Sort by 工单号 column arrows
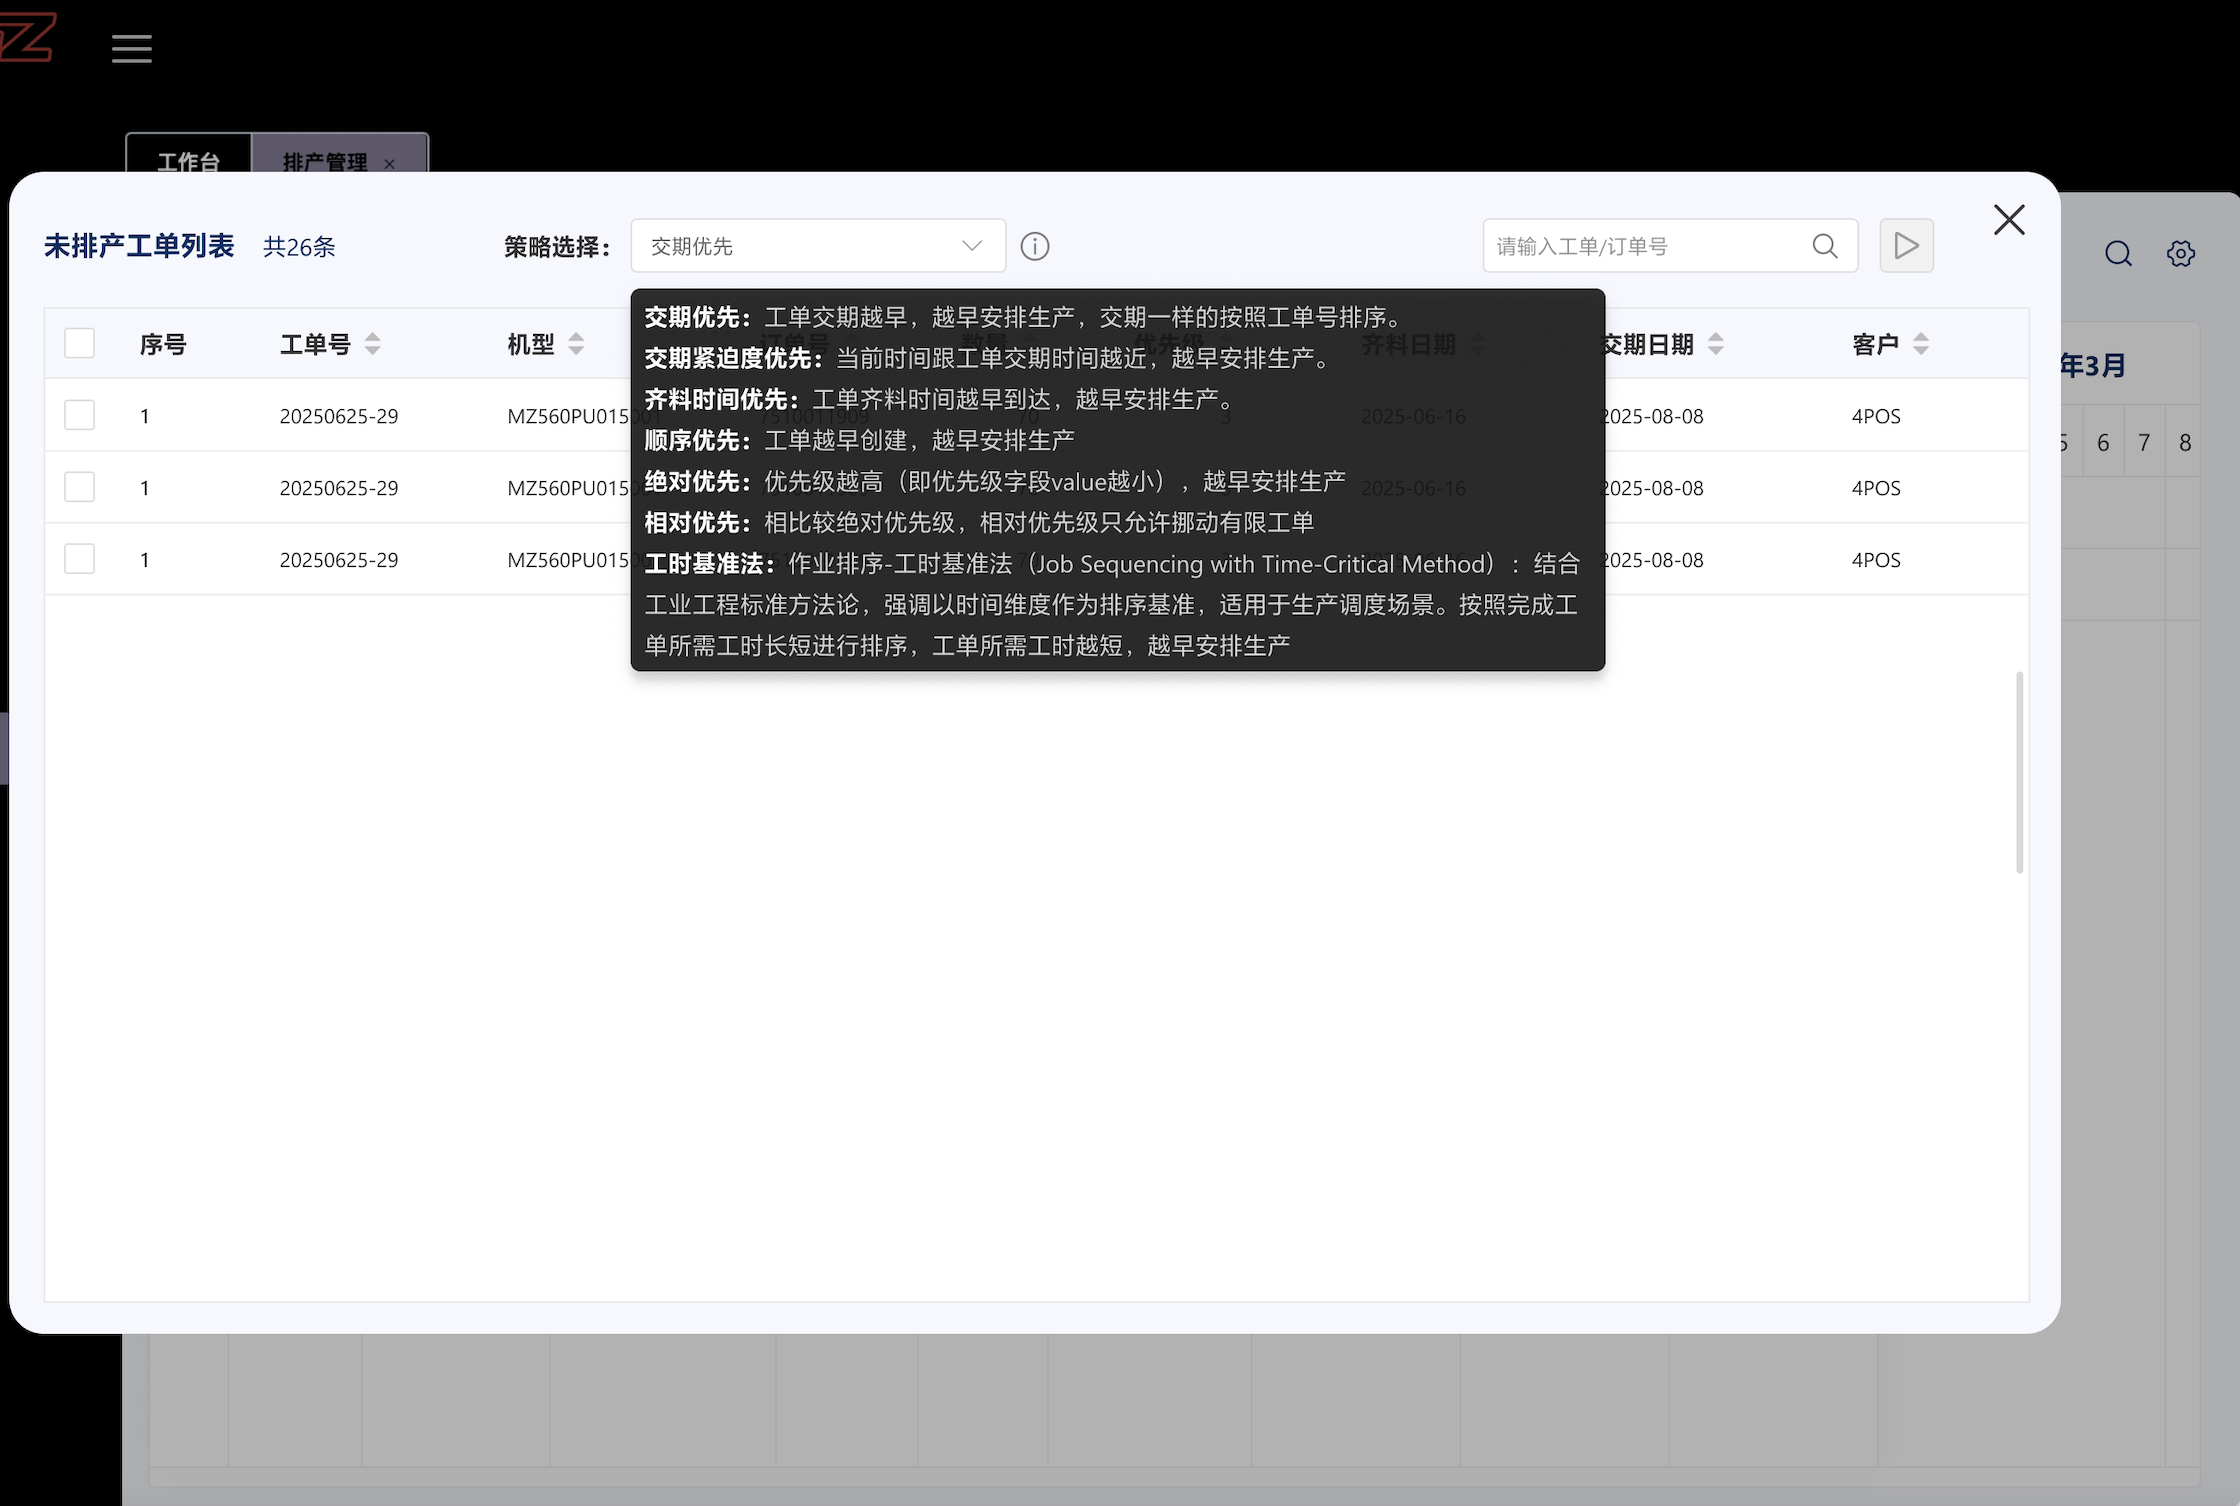Screen dimensions: 2240x1506 [373, 344]
